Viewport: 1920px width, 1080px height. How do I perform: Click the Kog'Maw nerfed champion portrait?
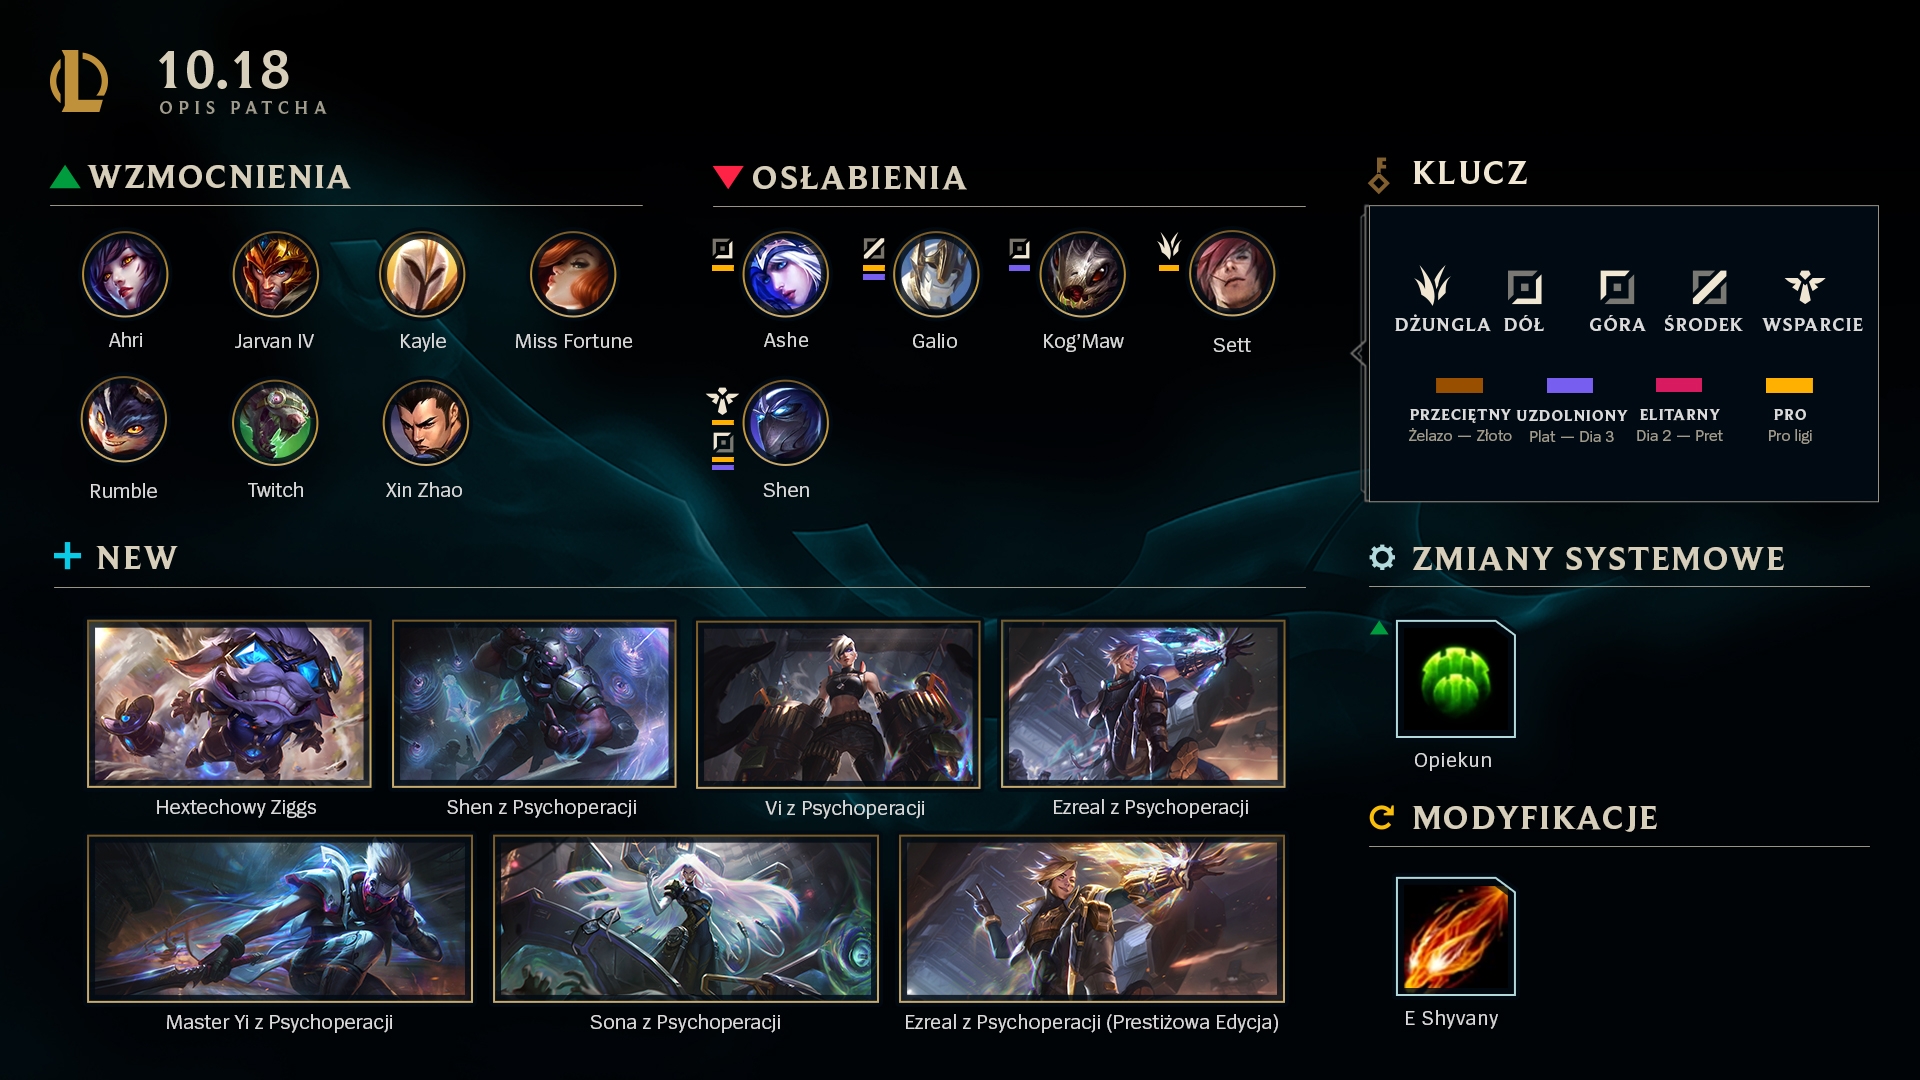[1083, 274]
